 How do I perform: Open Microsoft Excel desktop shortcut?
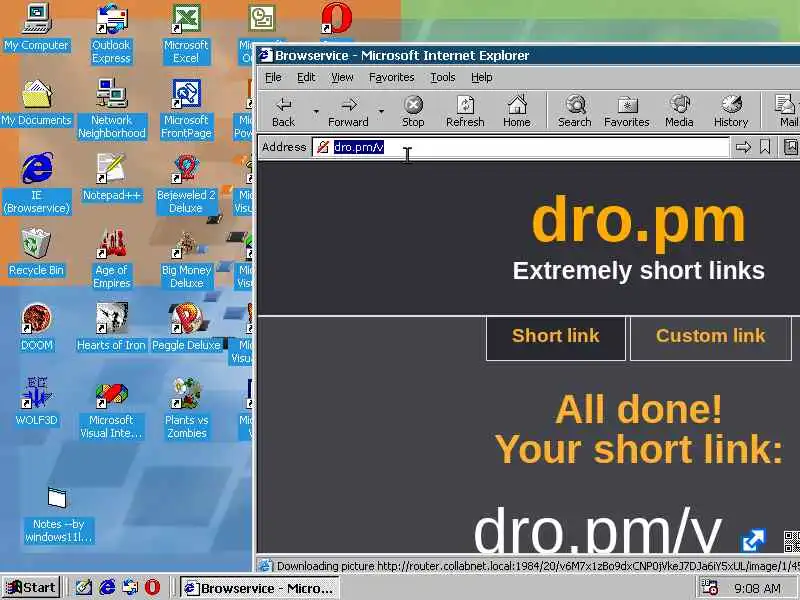tap(186, 34)
